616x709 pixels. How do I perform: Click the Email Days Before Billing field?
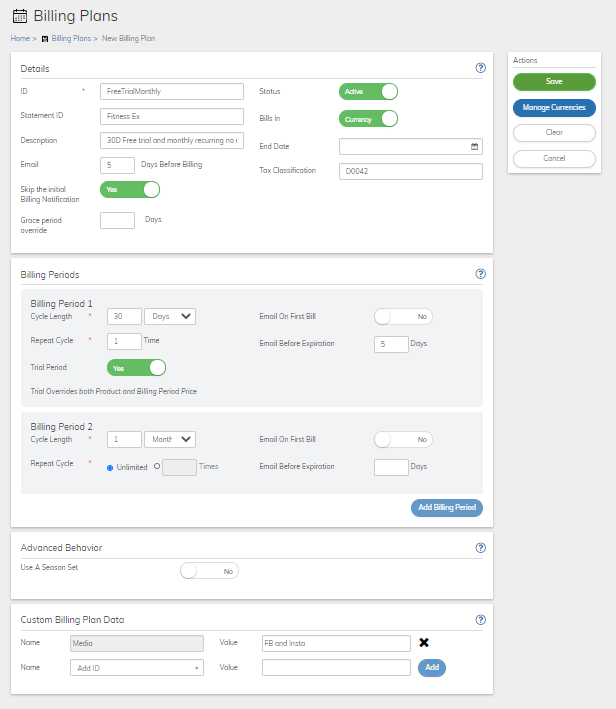pyautogui.click(x=117, y=165)
